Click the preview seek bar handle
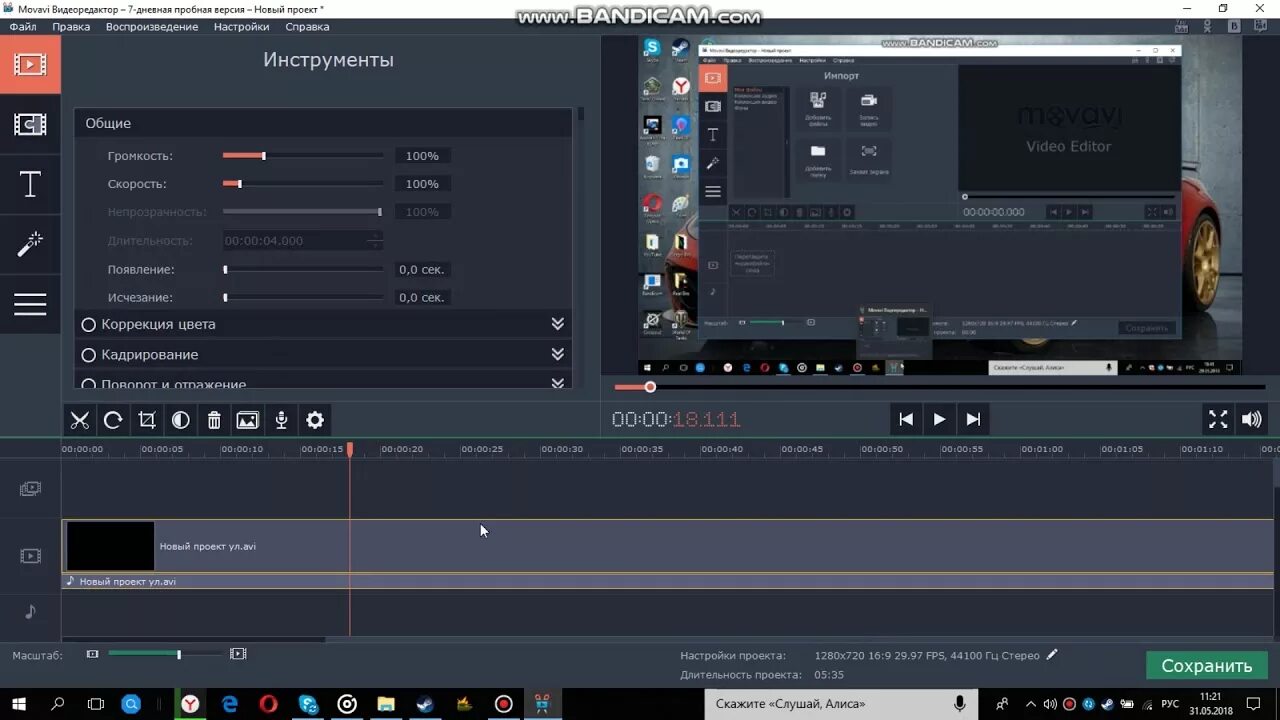 [x=650, y=387]
